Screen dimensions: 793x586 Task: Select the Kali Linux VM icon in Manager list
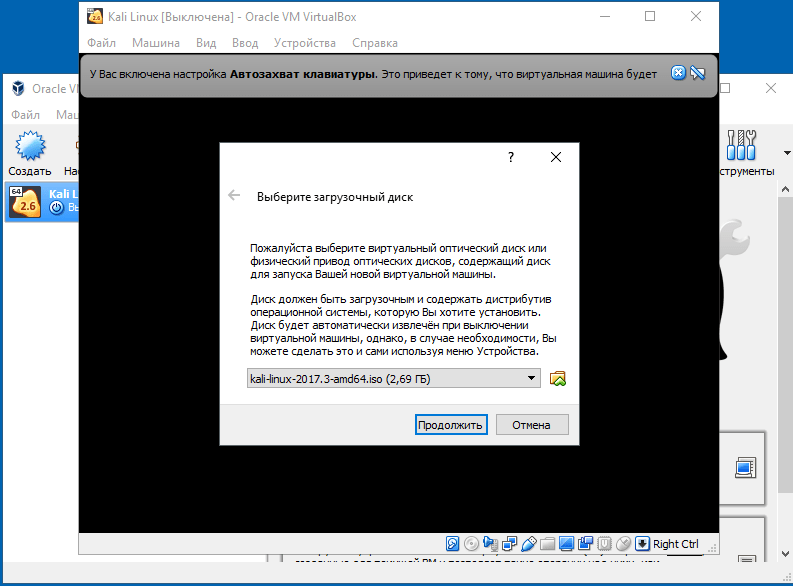click(24, 202)
